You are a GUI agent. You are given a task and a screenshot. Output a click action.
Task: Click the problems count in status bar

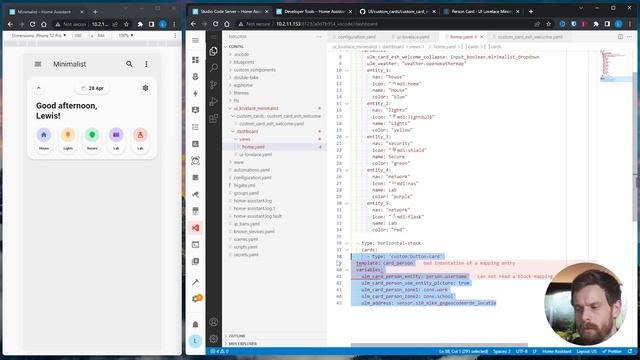(x=220, y=351)
